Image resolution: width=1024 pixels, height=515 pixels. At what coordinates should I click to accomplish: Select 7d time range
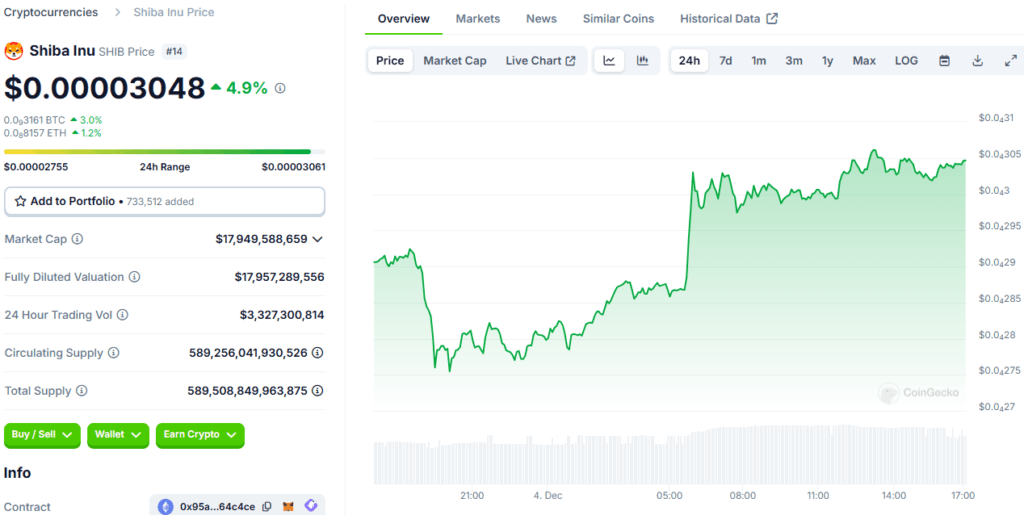[x=726, y=61]
